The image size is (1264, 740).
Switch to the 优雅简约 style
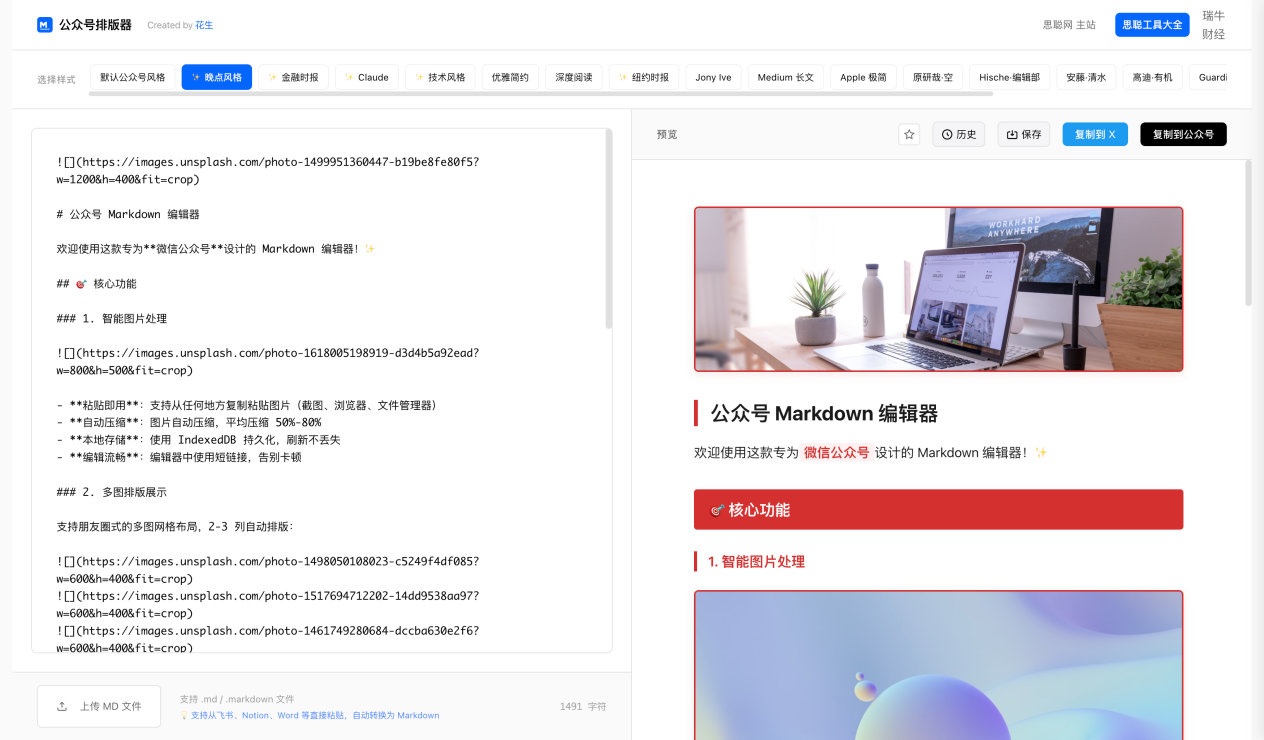(510, 77)
